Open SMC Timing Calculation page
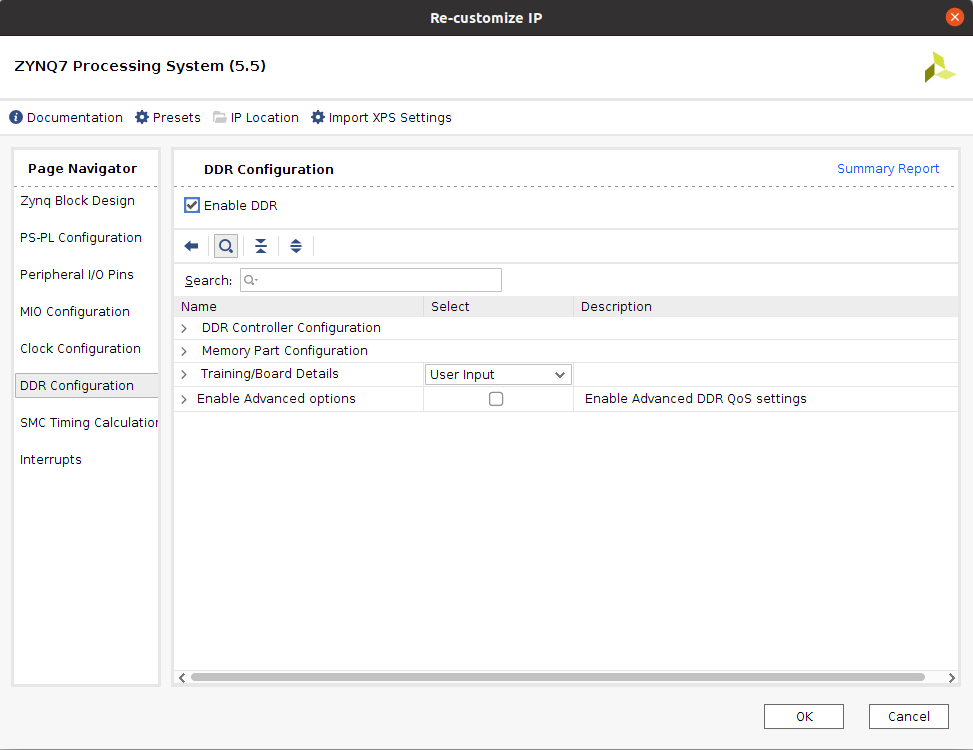This screenshot has height=750, width=973. pyautogui.click(x=89, y=422)
